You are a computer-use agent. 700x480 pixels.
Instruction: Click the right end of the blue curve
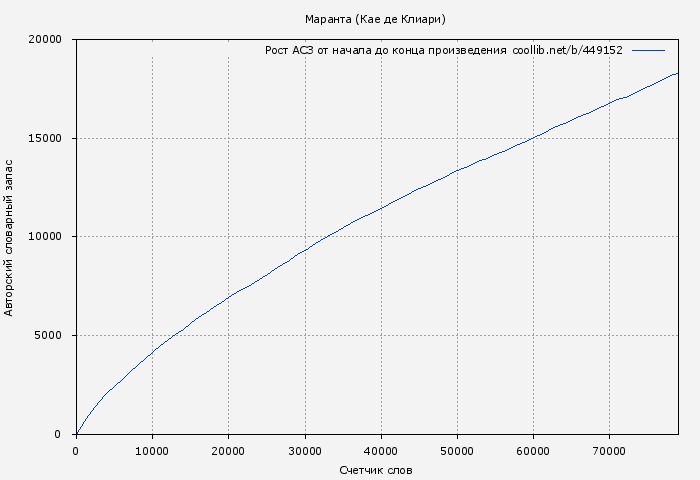click(x=677, y=73)
